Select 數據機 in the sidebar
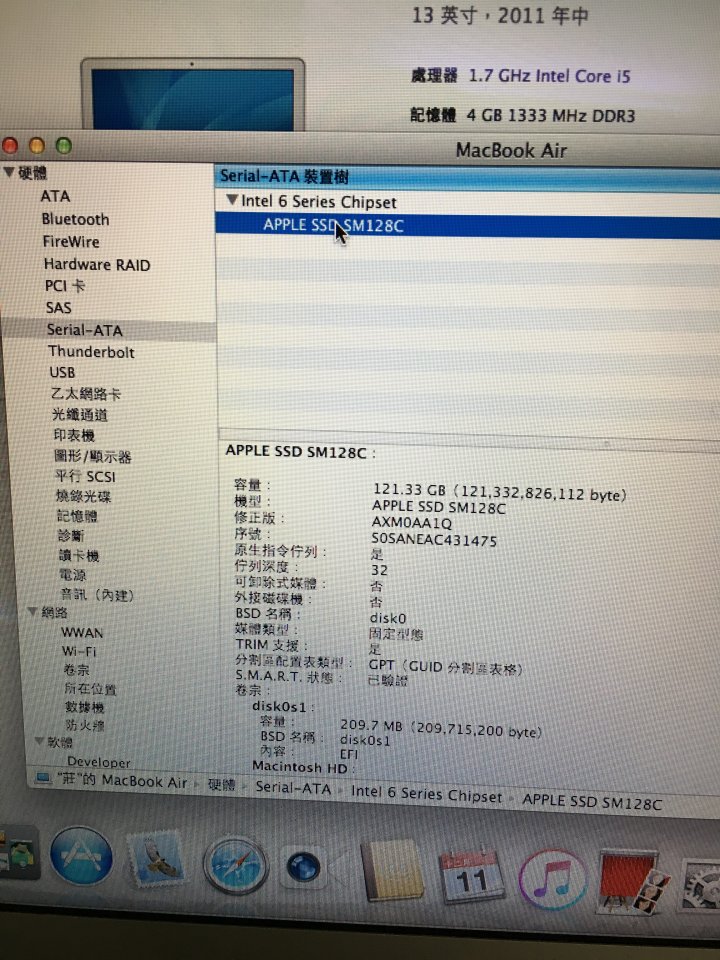Image resolution: width=720 pixels, height=960 pixels. (84, 707)
